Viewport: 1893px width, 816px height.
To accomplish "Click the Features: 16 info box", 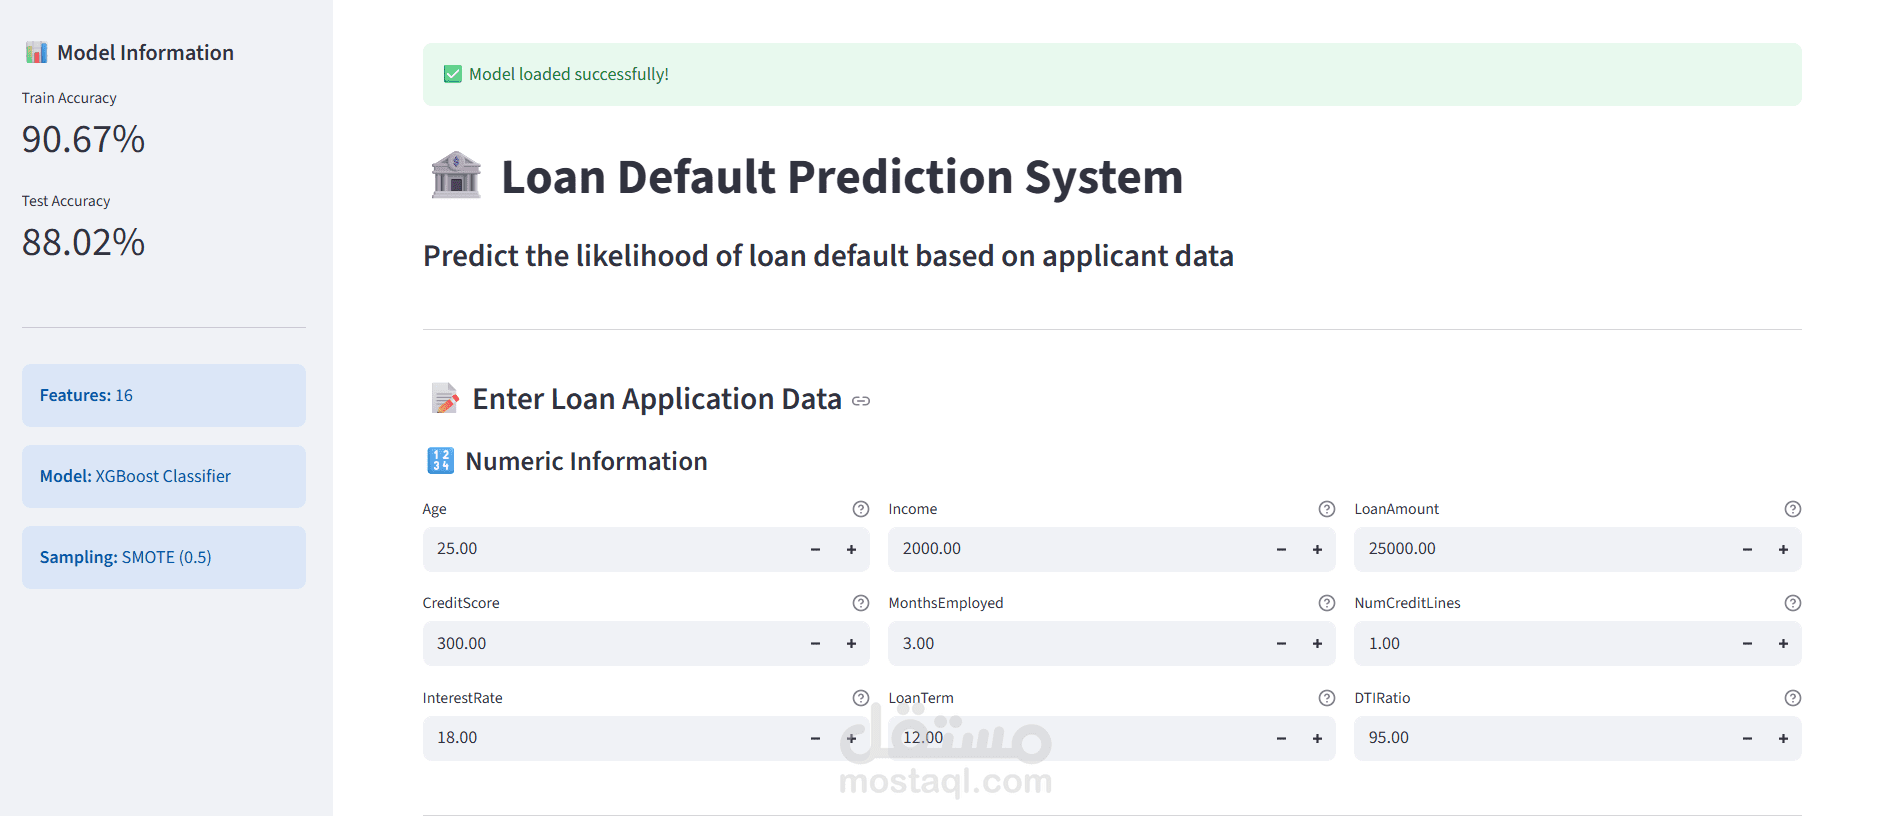I will point(163,395).
